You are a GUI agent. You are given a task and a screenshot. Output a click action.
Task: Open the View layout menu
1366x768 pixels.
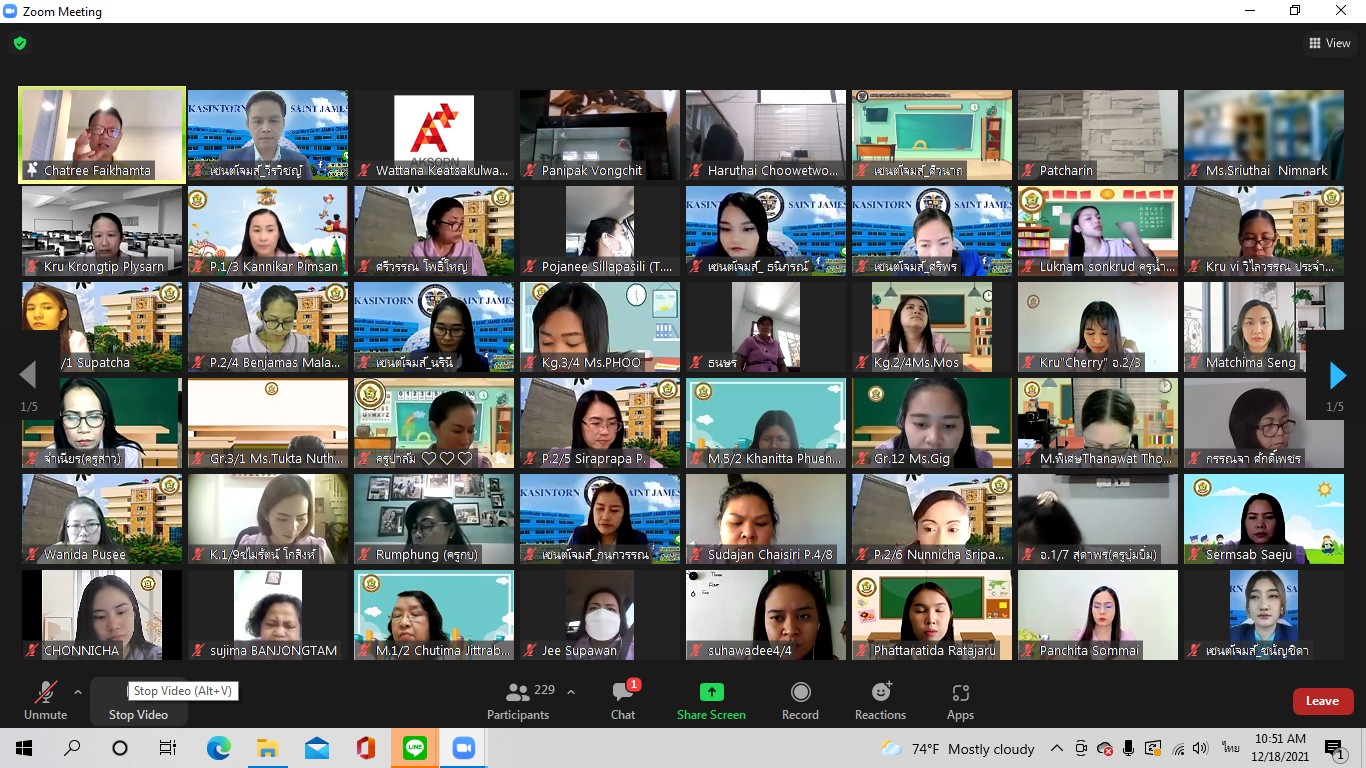click(1329, 43)
